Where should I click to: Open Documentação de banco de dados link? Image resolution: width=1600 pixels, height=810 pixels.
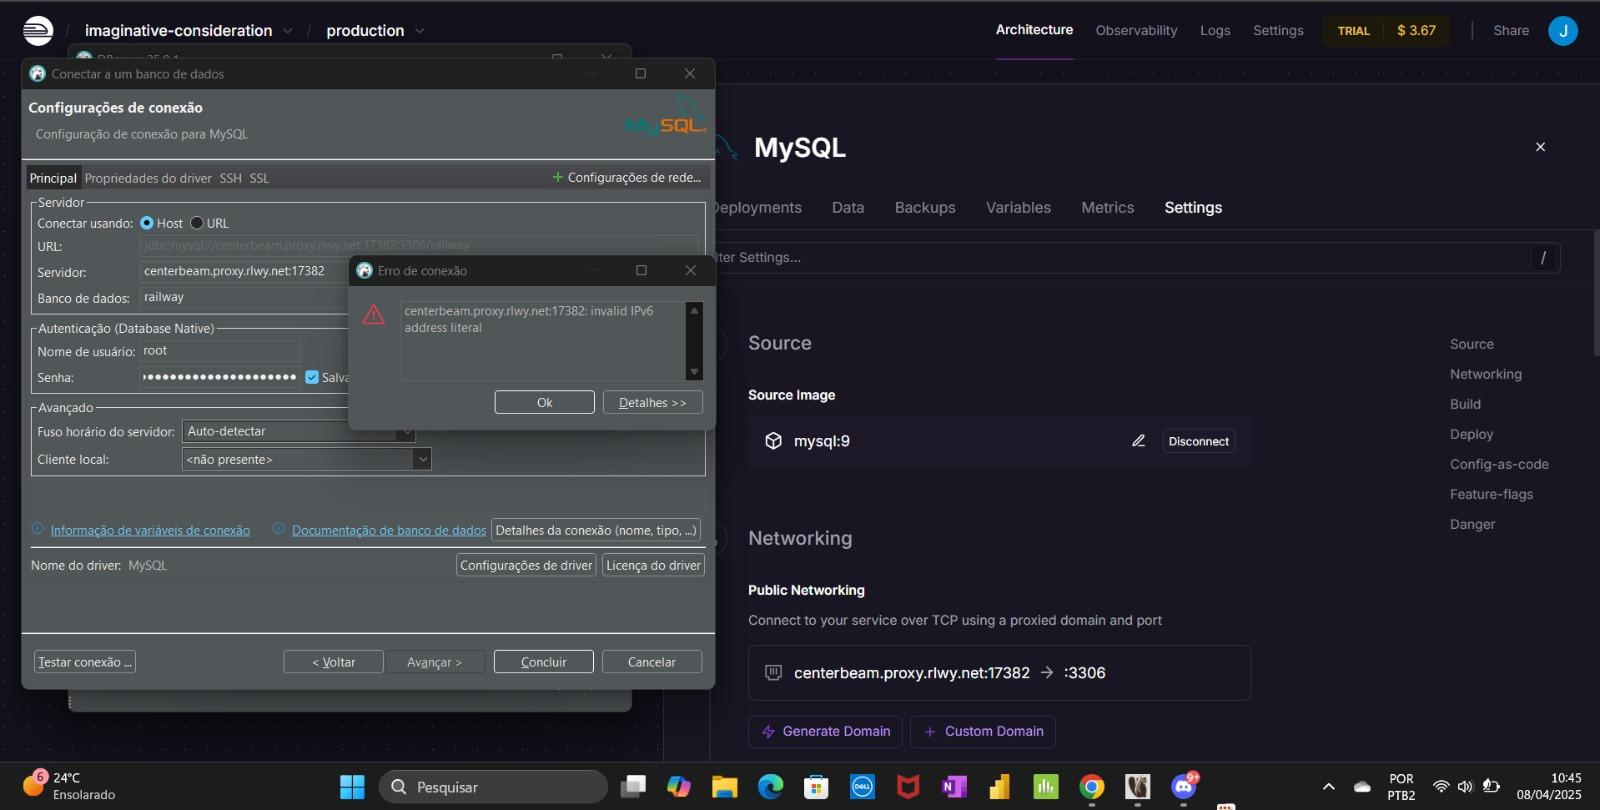[x=389, y=530]
